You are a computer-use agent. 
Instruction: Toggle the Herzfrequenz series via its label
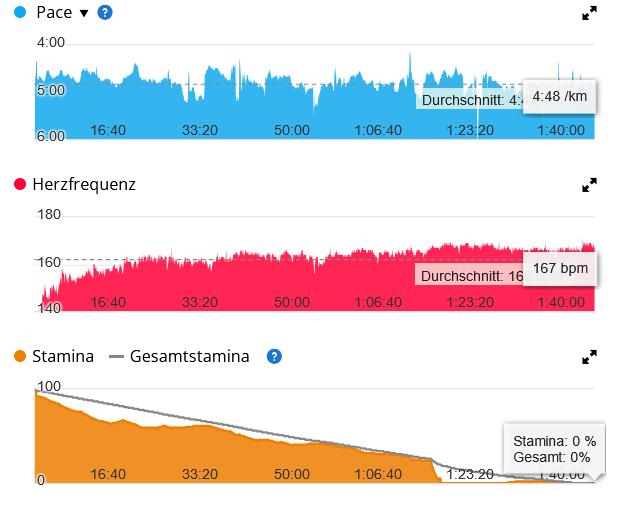(x=84, y=185)
